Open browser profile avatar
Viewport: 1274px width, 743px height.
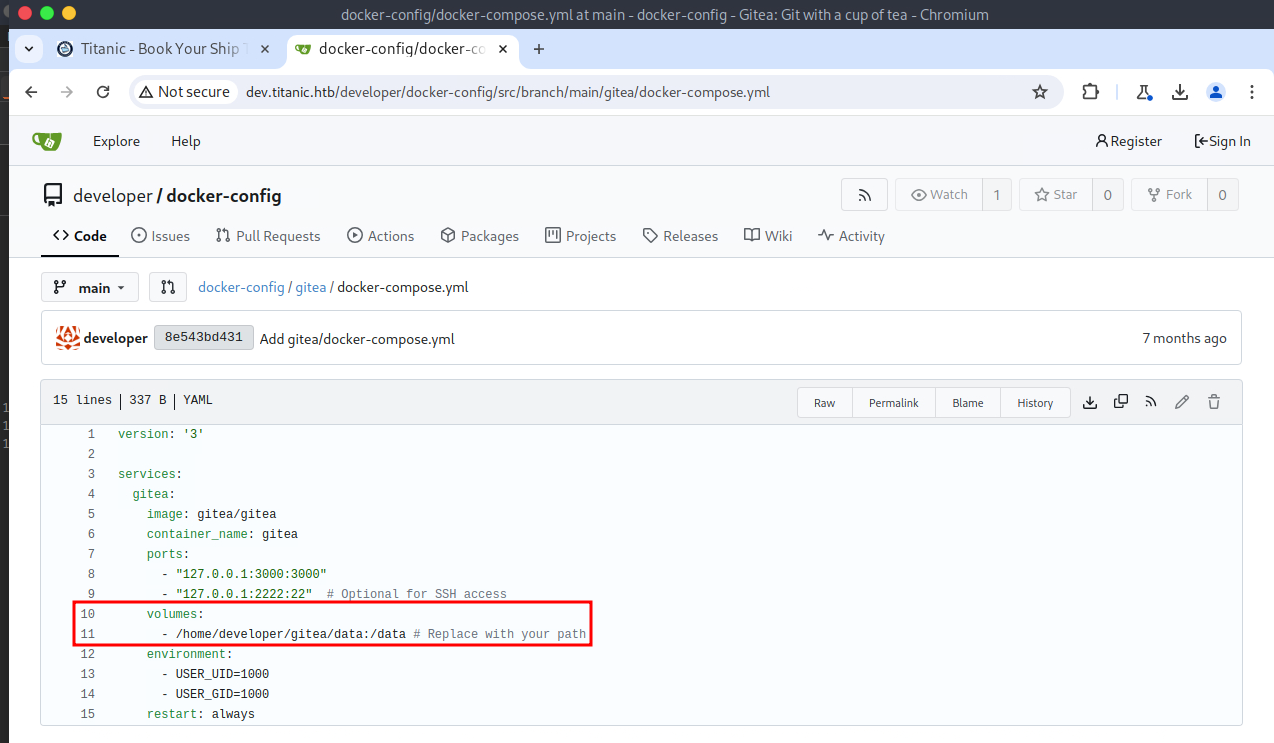pyautogui.click(x=1216, y=92)
